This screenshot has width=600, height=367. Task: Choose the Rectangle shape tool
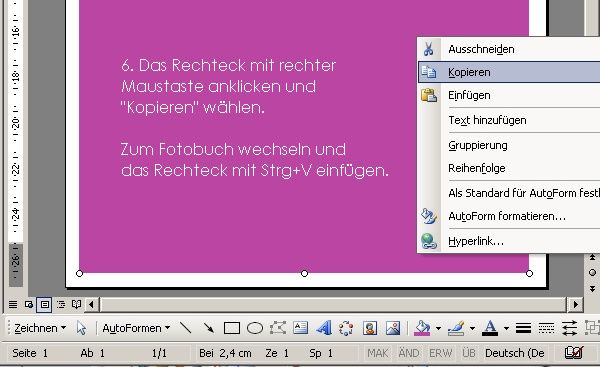(232, 328)
